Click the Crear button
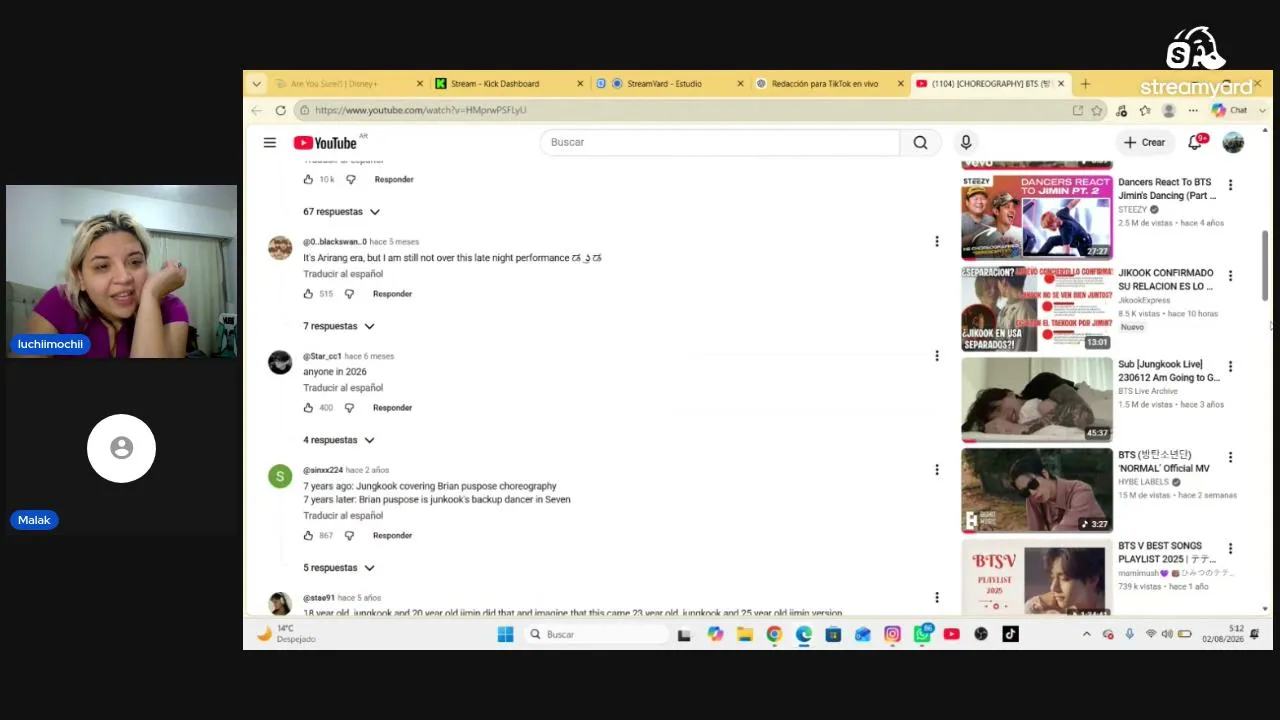Image resolution: width=1280 pixels, height=720 pixels. [x=1144, y=142]
